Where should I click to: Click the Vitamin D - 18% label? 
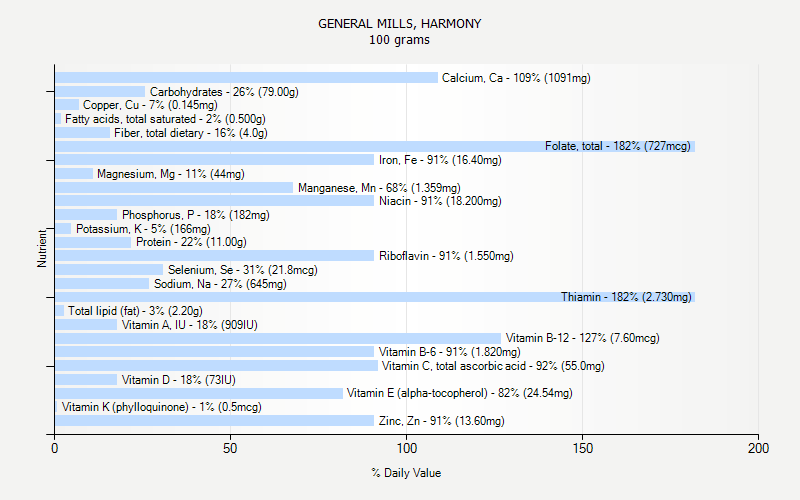tap(179, 380)
